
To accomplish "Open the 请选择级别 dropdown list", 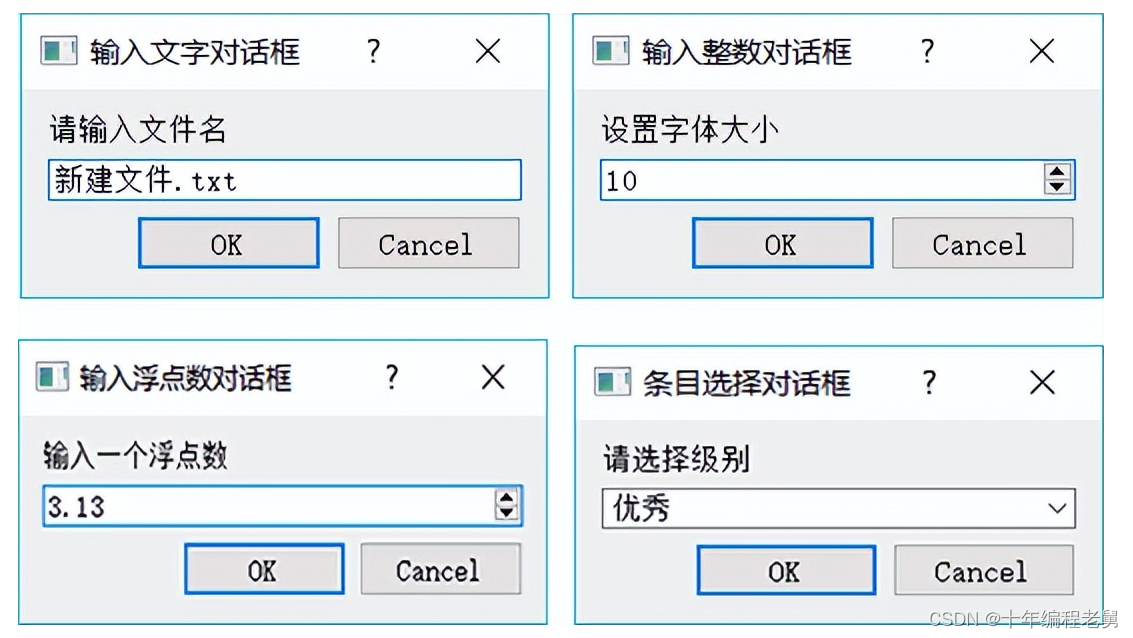I will [1057, 509].
